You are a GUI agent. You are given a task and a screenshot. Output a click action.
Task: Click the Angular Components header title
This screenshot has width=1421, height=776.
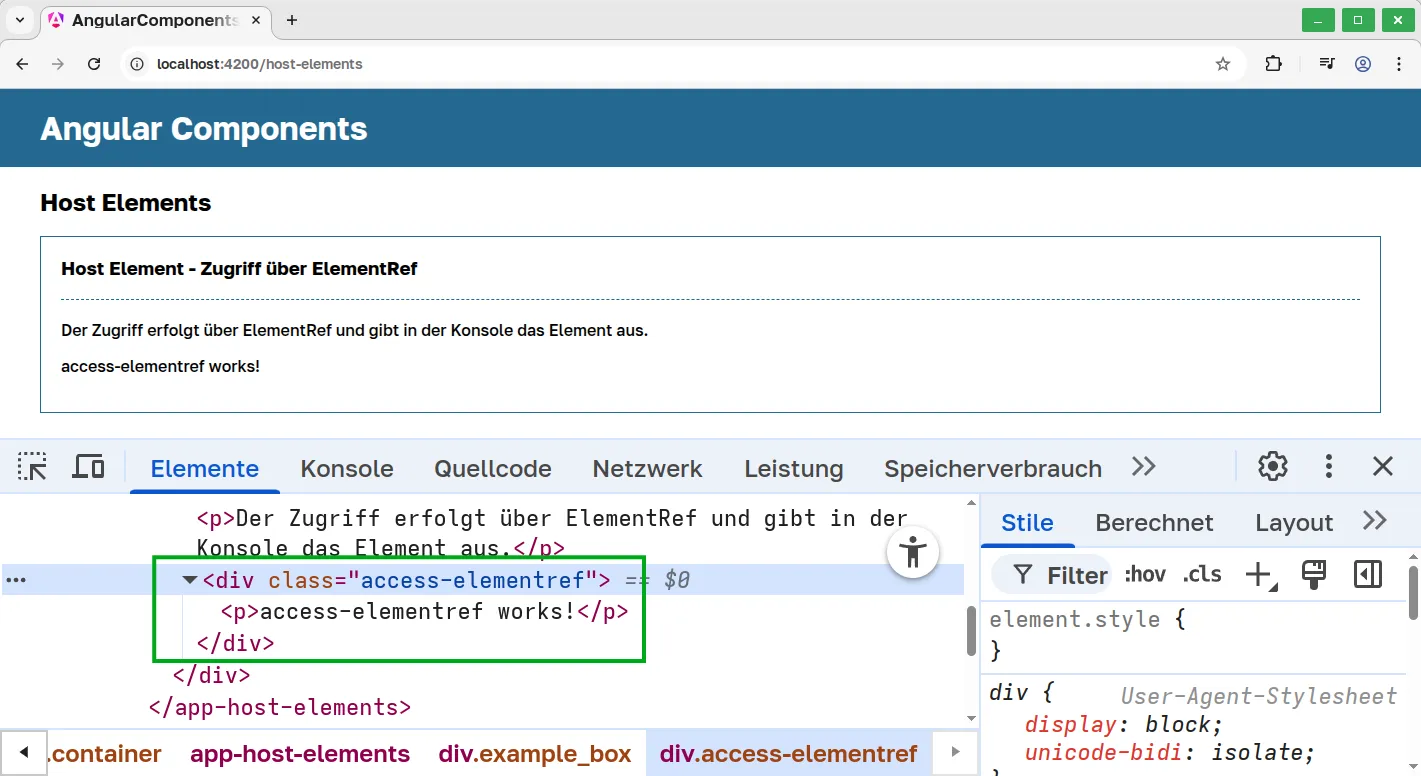[204, 129]
